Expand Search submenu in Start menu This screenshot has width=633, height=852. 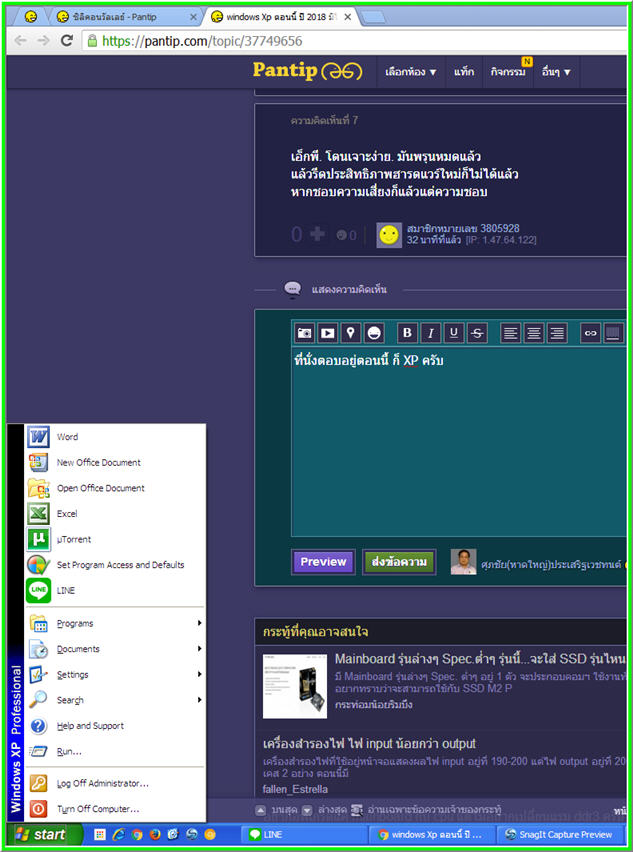[115, 700]
